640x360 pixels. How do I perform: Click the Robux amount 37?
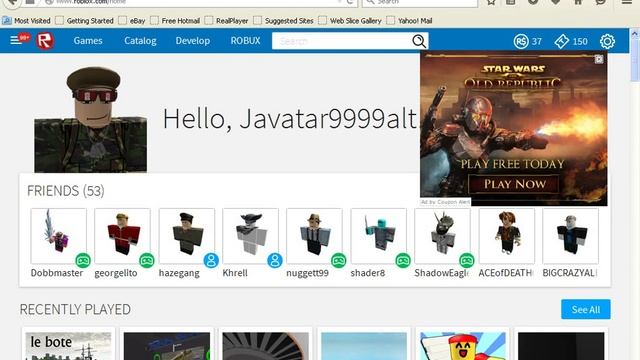coord(537,41)
